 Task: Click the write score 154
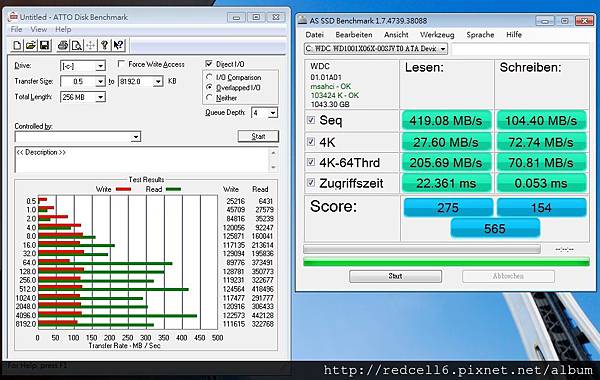pos(541,207)
